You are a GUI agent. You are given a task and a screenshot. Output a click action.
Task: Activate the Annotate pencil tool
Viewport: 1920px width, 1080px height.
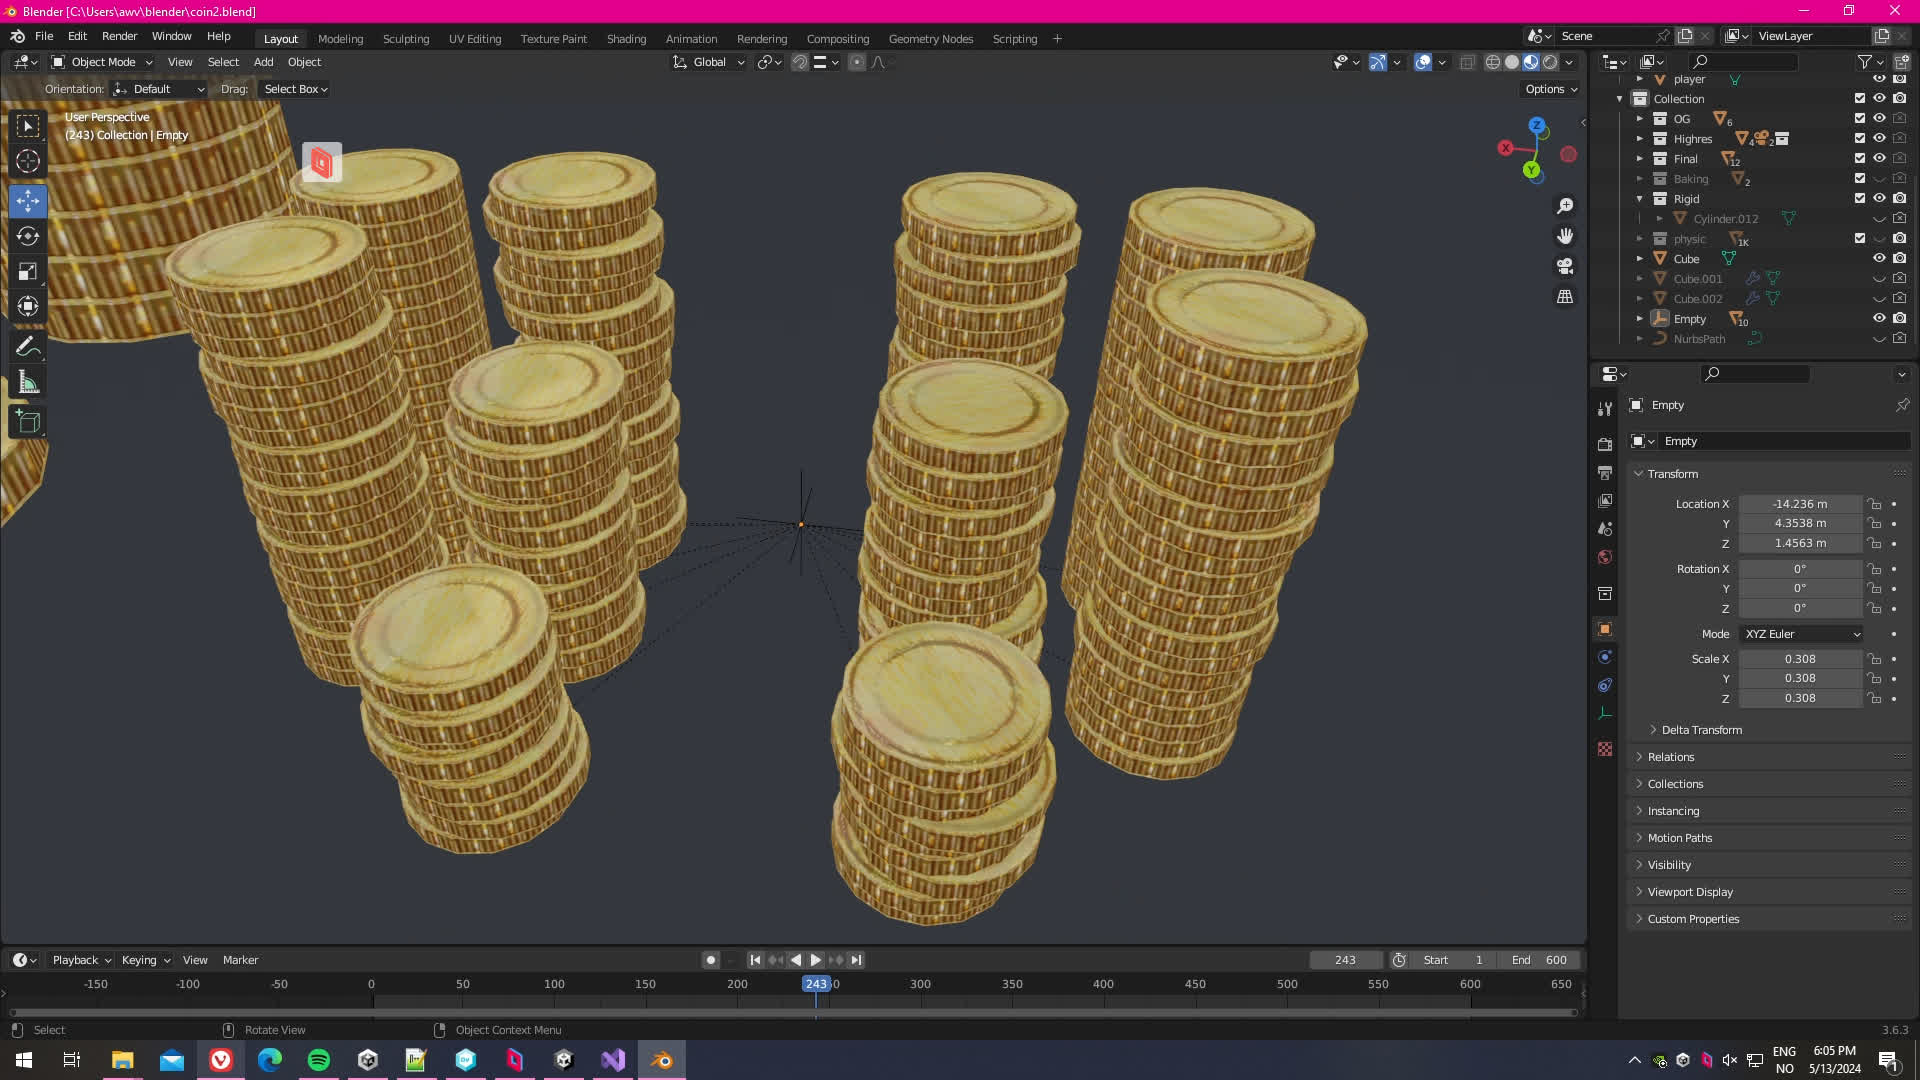[28, 346]
